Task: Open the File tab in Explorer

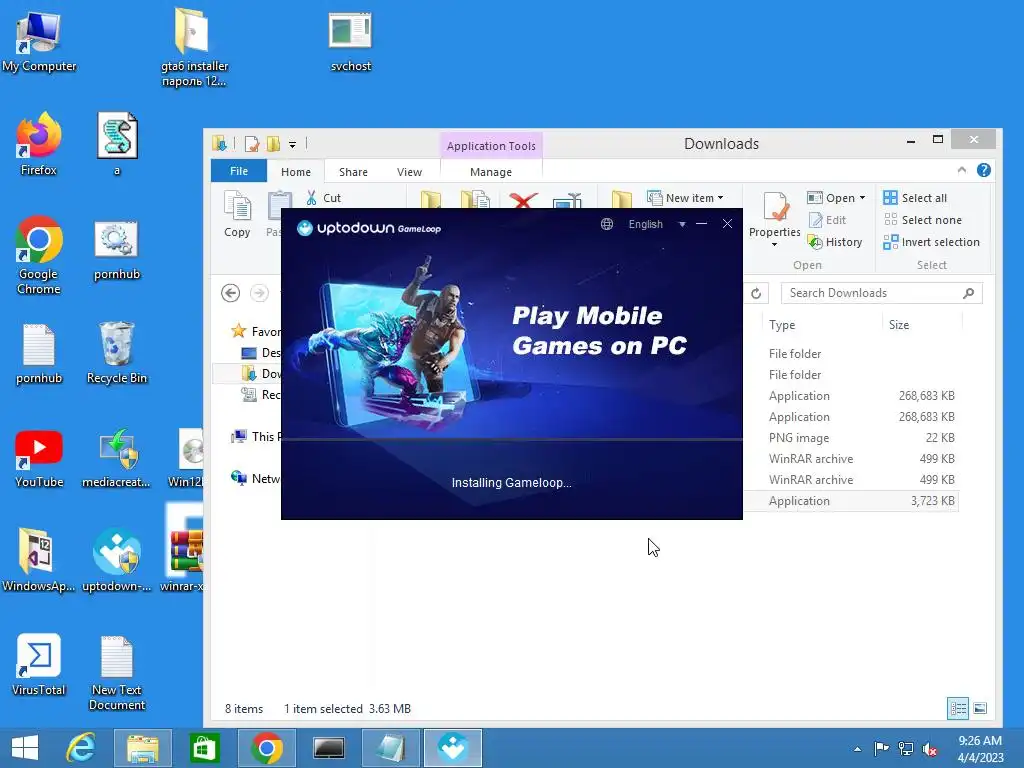Action: pos(239,171)
